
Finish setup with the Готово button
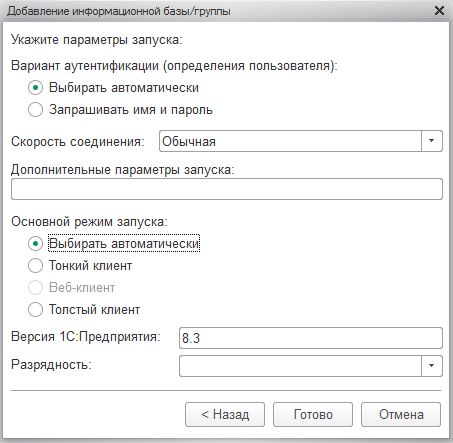click(313, 415)
